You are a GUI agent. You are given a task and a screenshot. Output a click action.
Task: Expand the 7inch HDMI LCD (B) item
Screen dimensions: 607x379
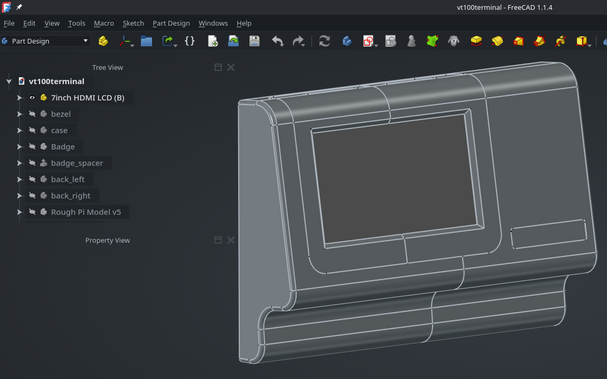point(19,98)
